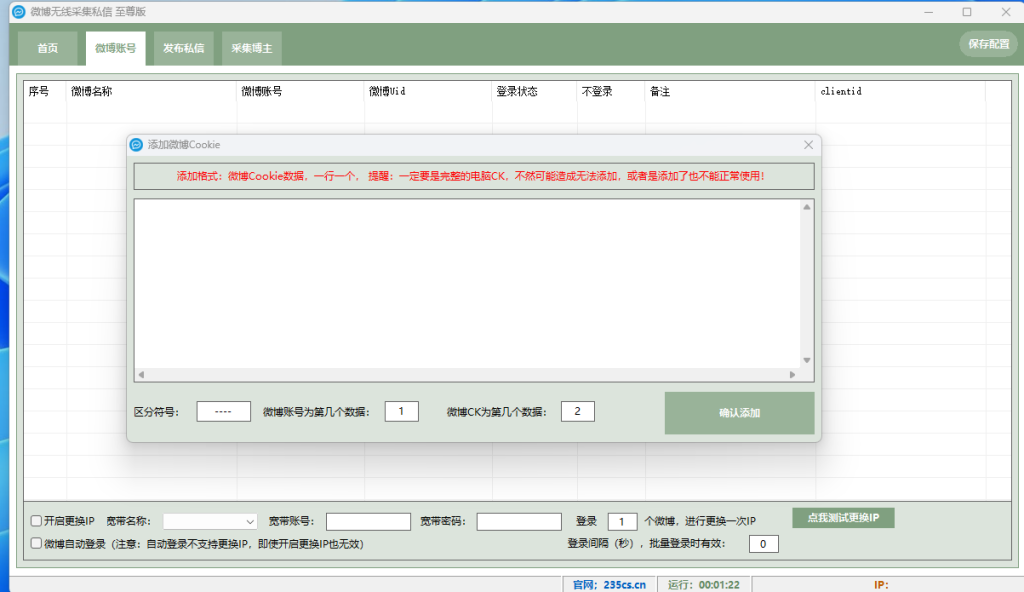
Task: Click the 宽带密码 input field
Action: click(519, 521)
